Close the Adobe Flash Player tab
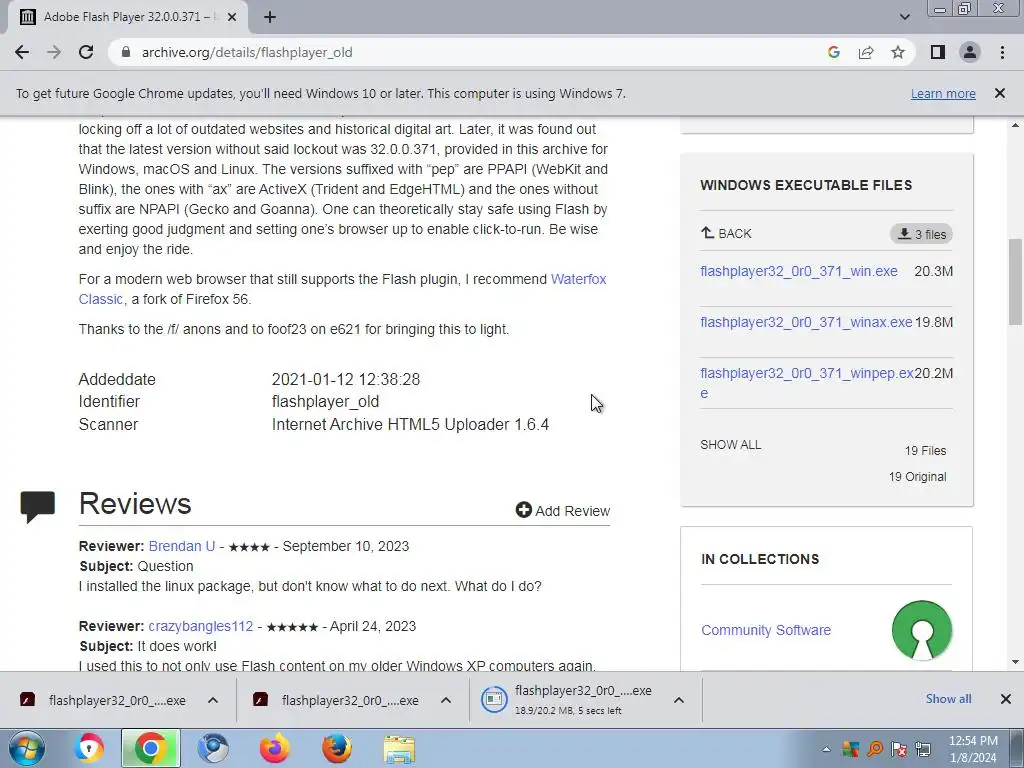1024x768 pixels. click(232, 17)
